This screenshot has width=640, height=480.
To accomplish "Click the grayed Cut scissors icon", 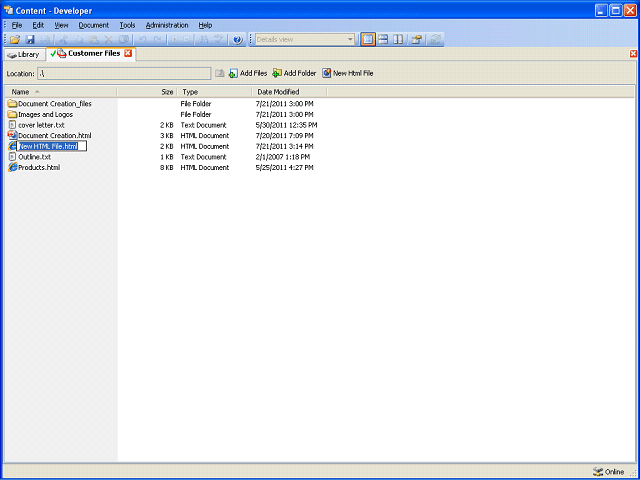I will [63, 40].
